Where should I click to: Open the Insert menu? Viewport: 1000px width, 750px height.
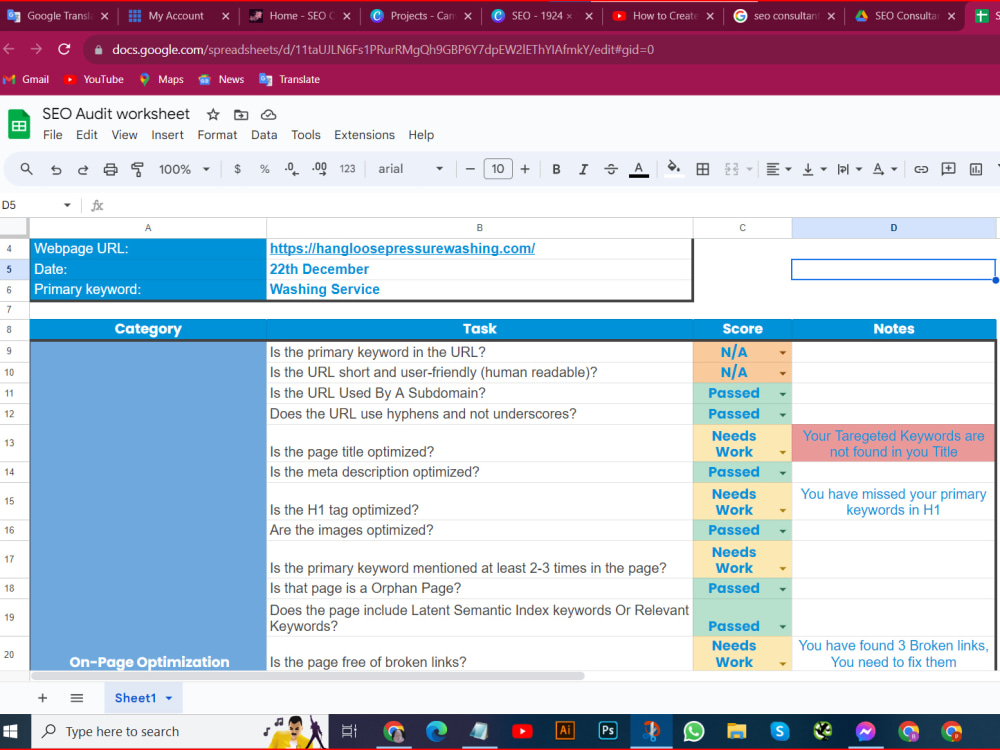point(167,135)
